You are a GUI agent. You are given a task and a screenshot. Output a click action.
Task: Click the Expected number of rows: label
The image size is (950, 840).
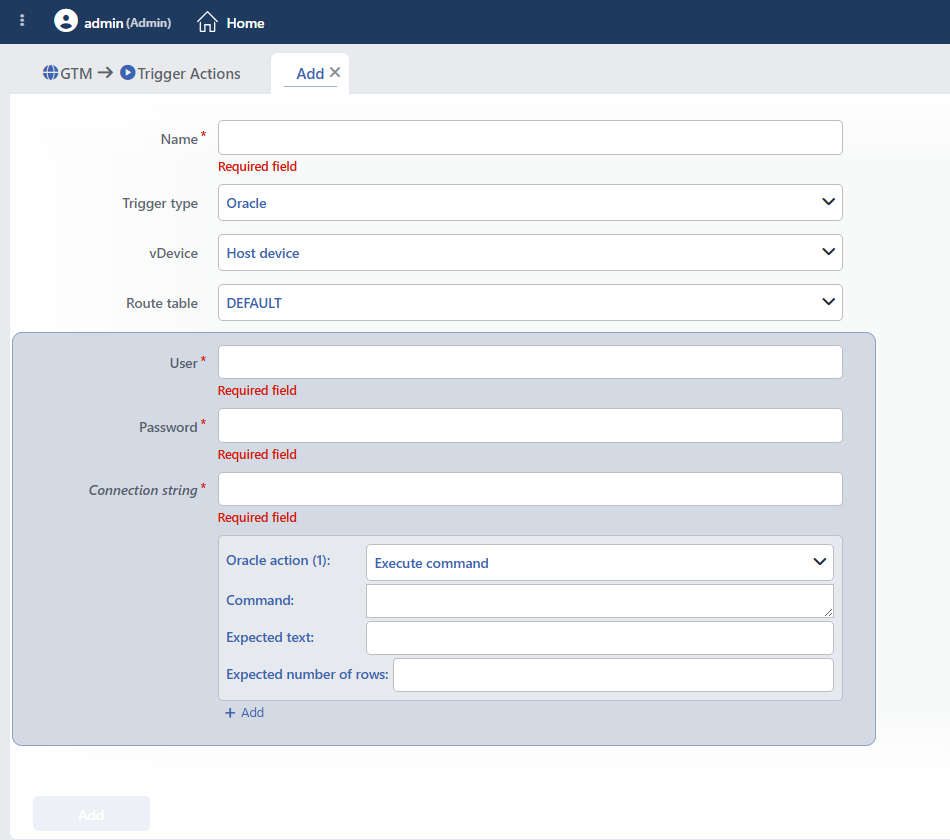click(x=307, y=675)
